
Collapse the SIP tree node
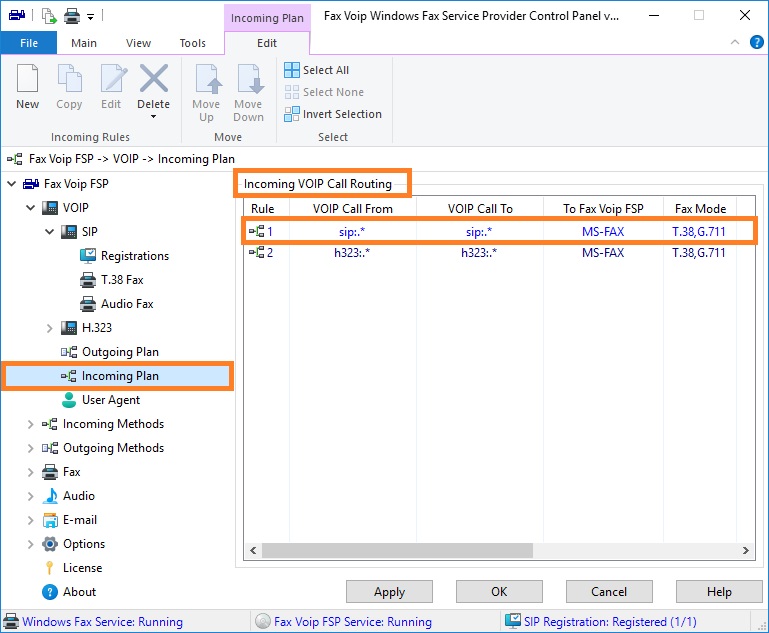50,231
